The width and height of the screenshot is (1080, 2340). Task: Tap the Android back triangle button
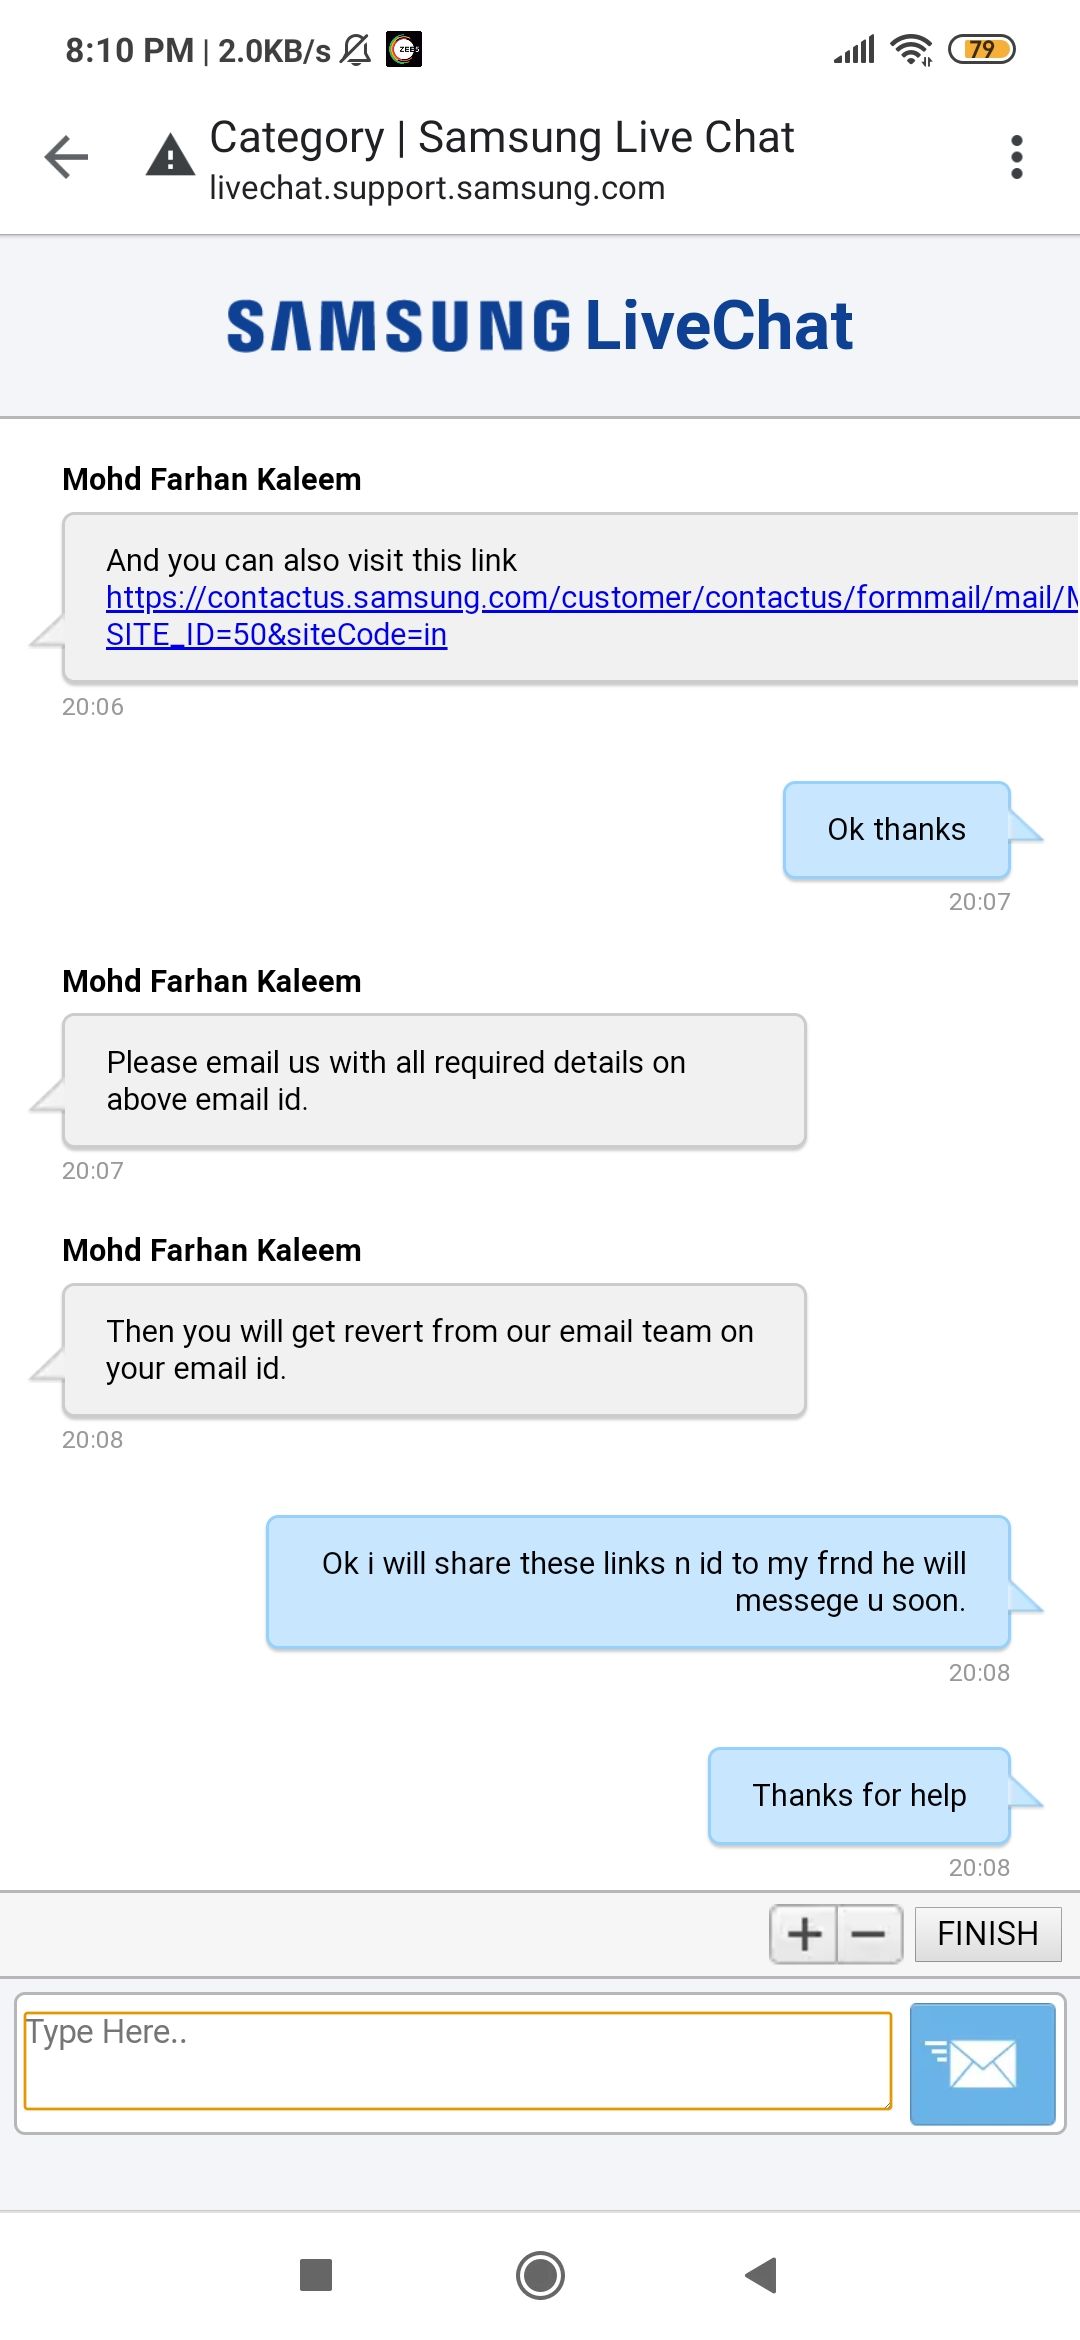pos(762,2275)
